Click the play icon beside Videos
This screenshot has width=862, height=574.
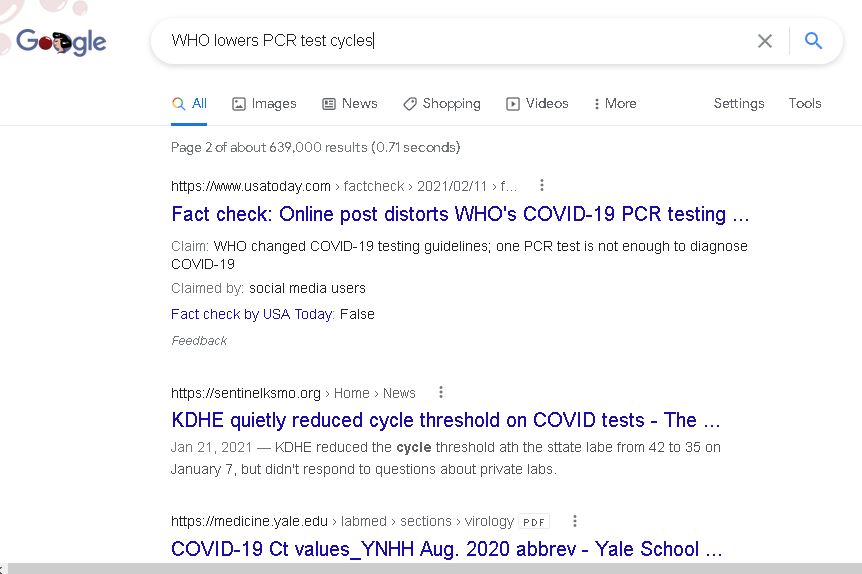[512, 104]
